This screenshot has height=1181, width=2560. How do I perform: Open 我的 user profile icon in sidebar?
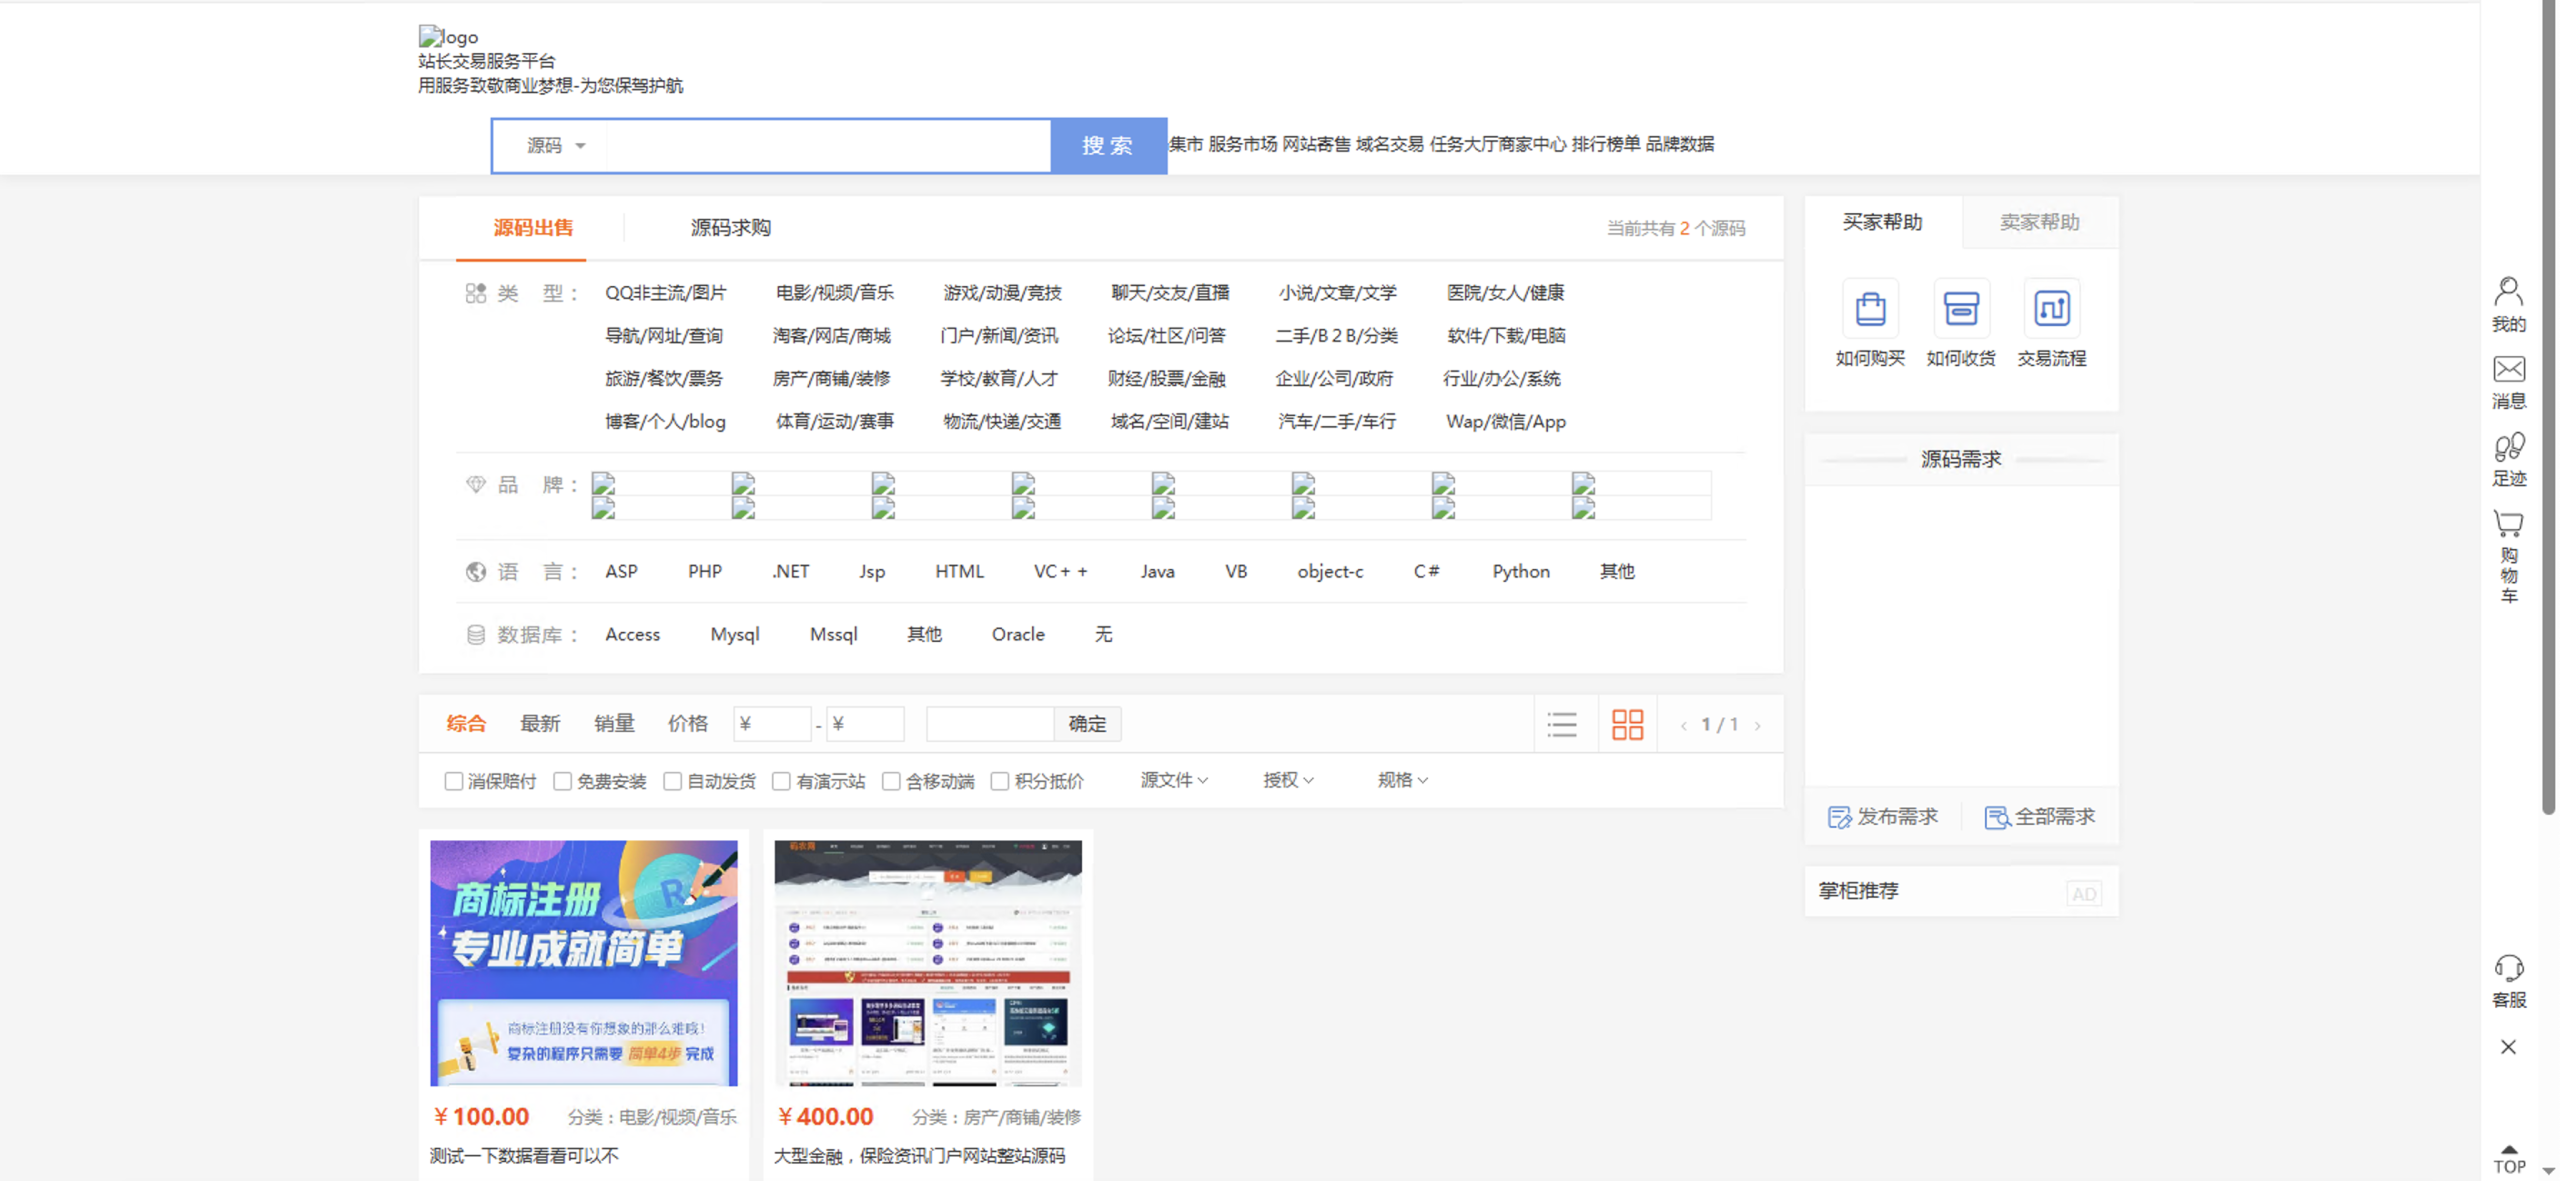[x=2508, y=292]
